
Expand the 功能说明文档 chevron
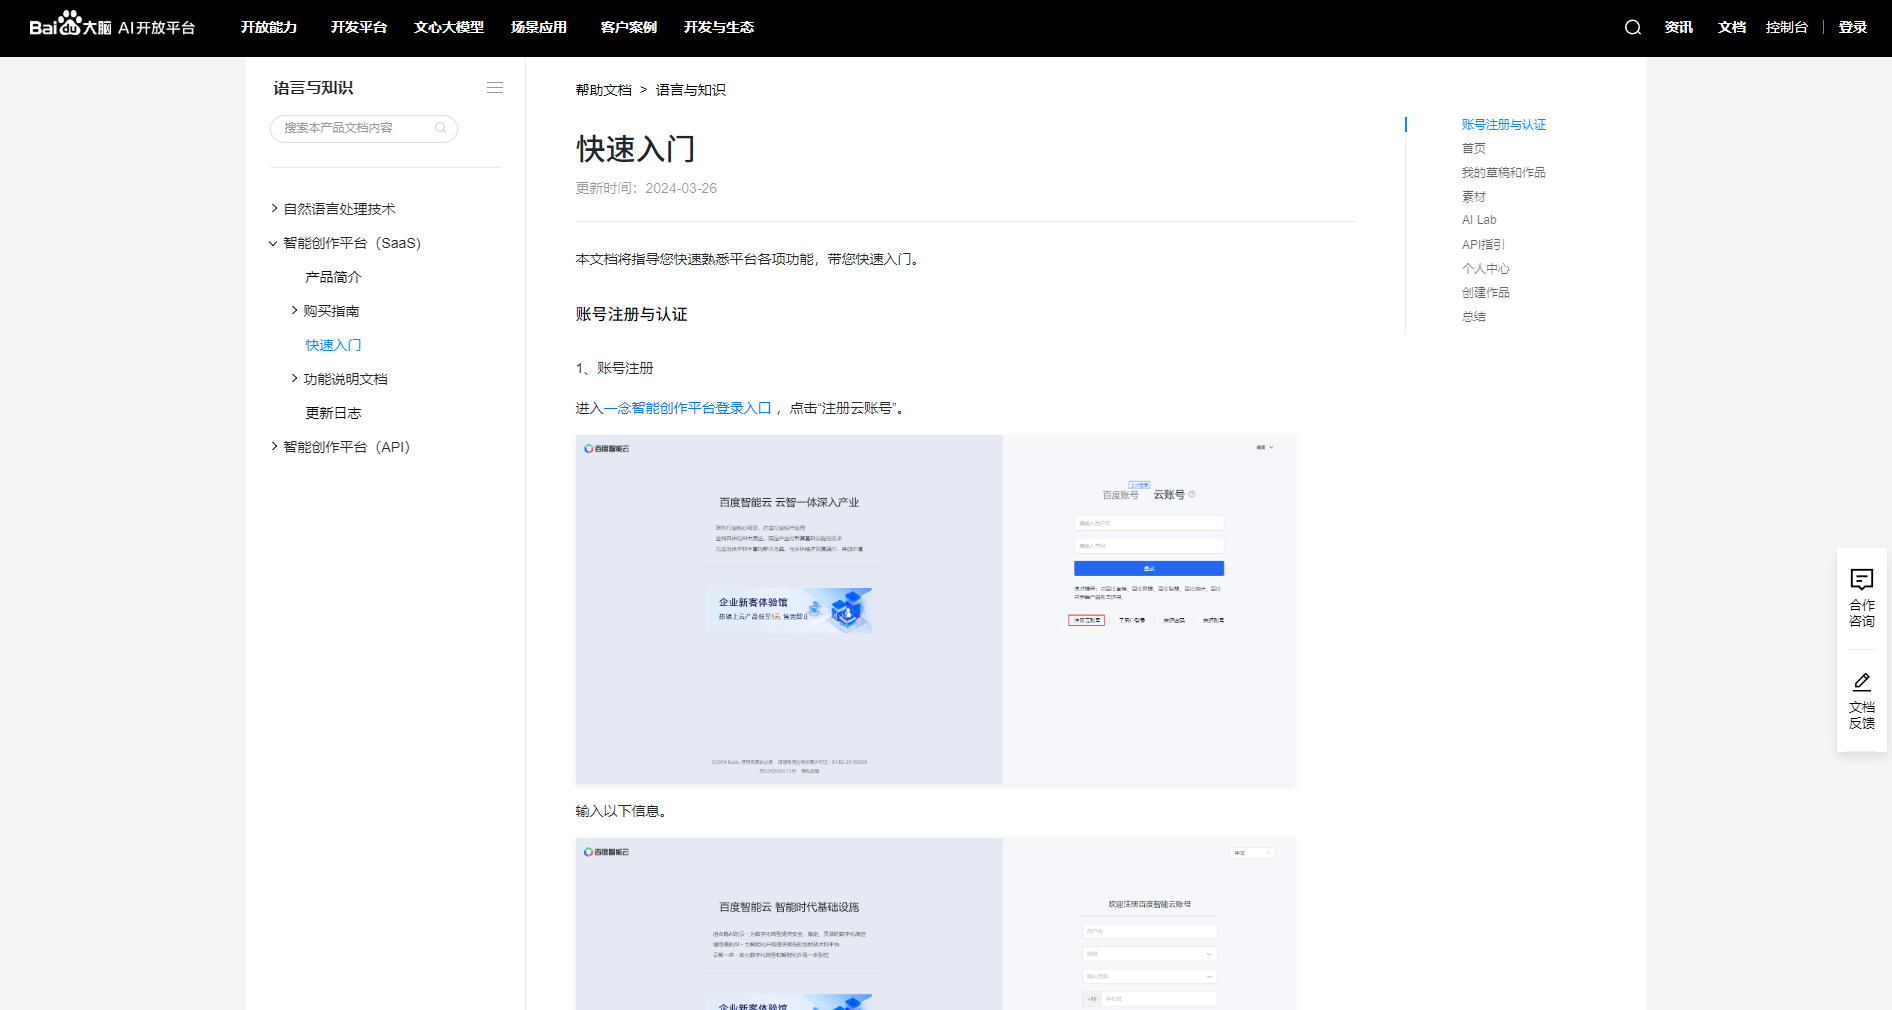pos(295,378)
